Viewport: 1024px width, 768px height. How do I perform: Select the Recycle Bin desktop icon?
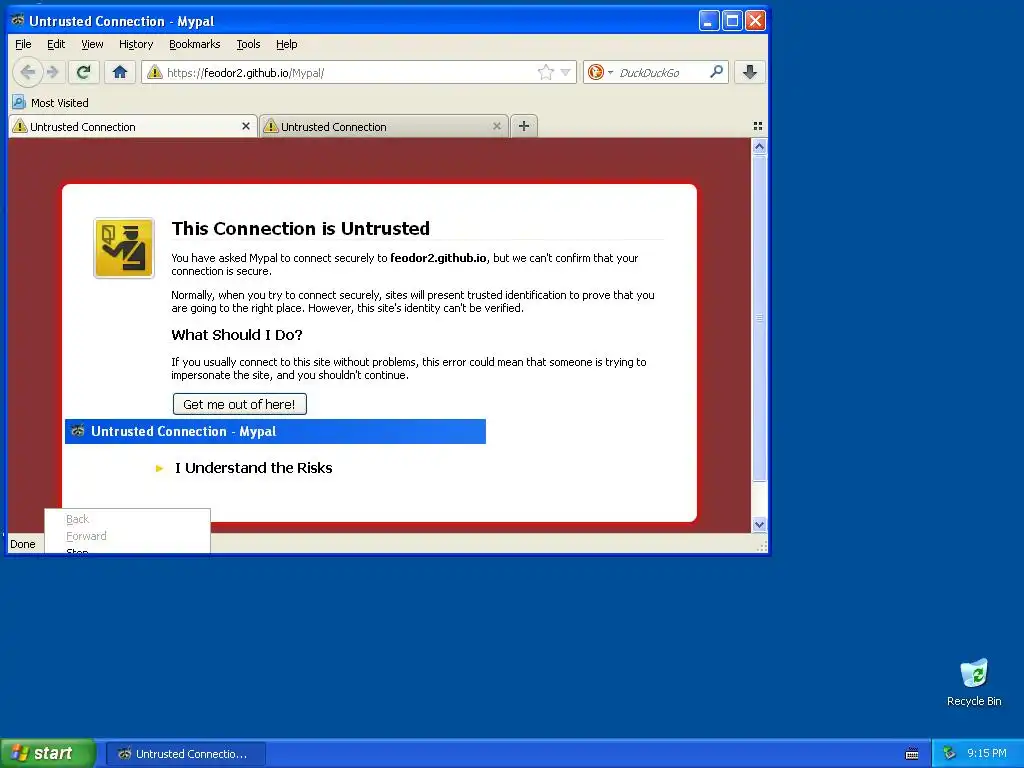pyautogui.click(x=974, y=682)
